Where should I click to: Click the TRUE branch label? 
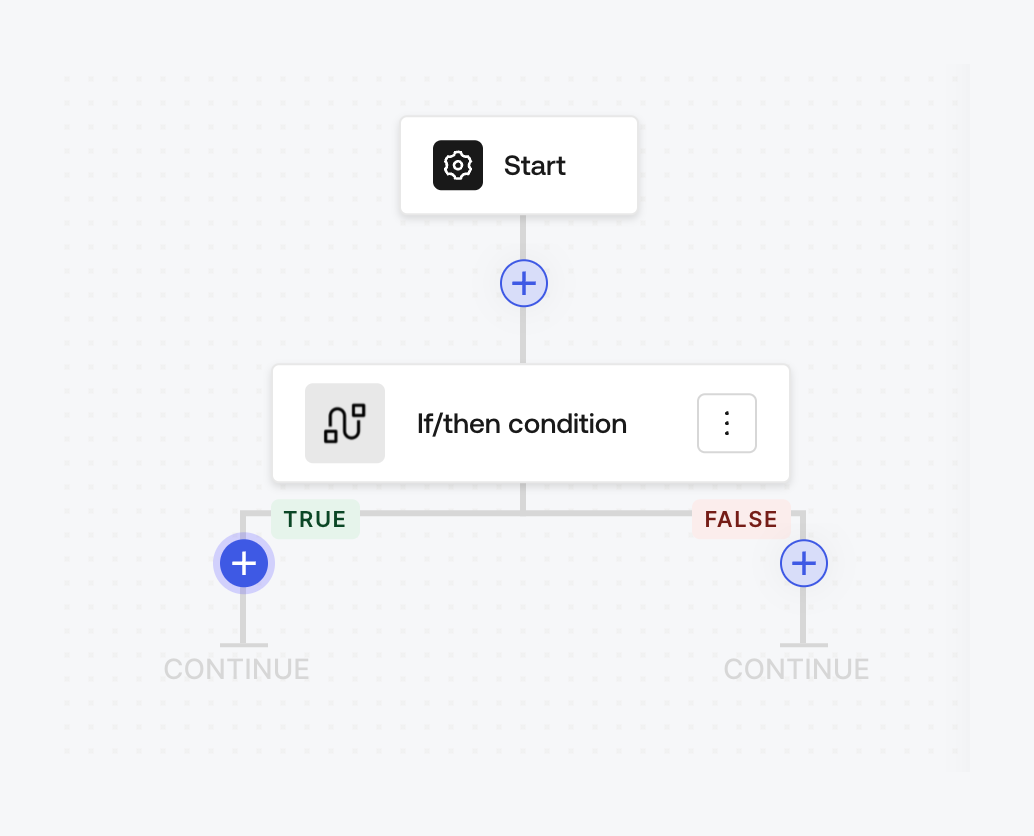point(315,519)
